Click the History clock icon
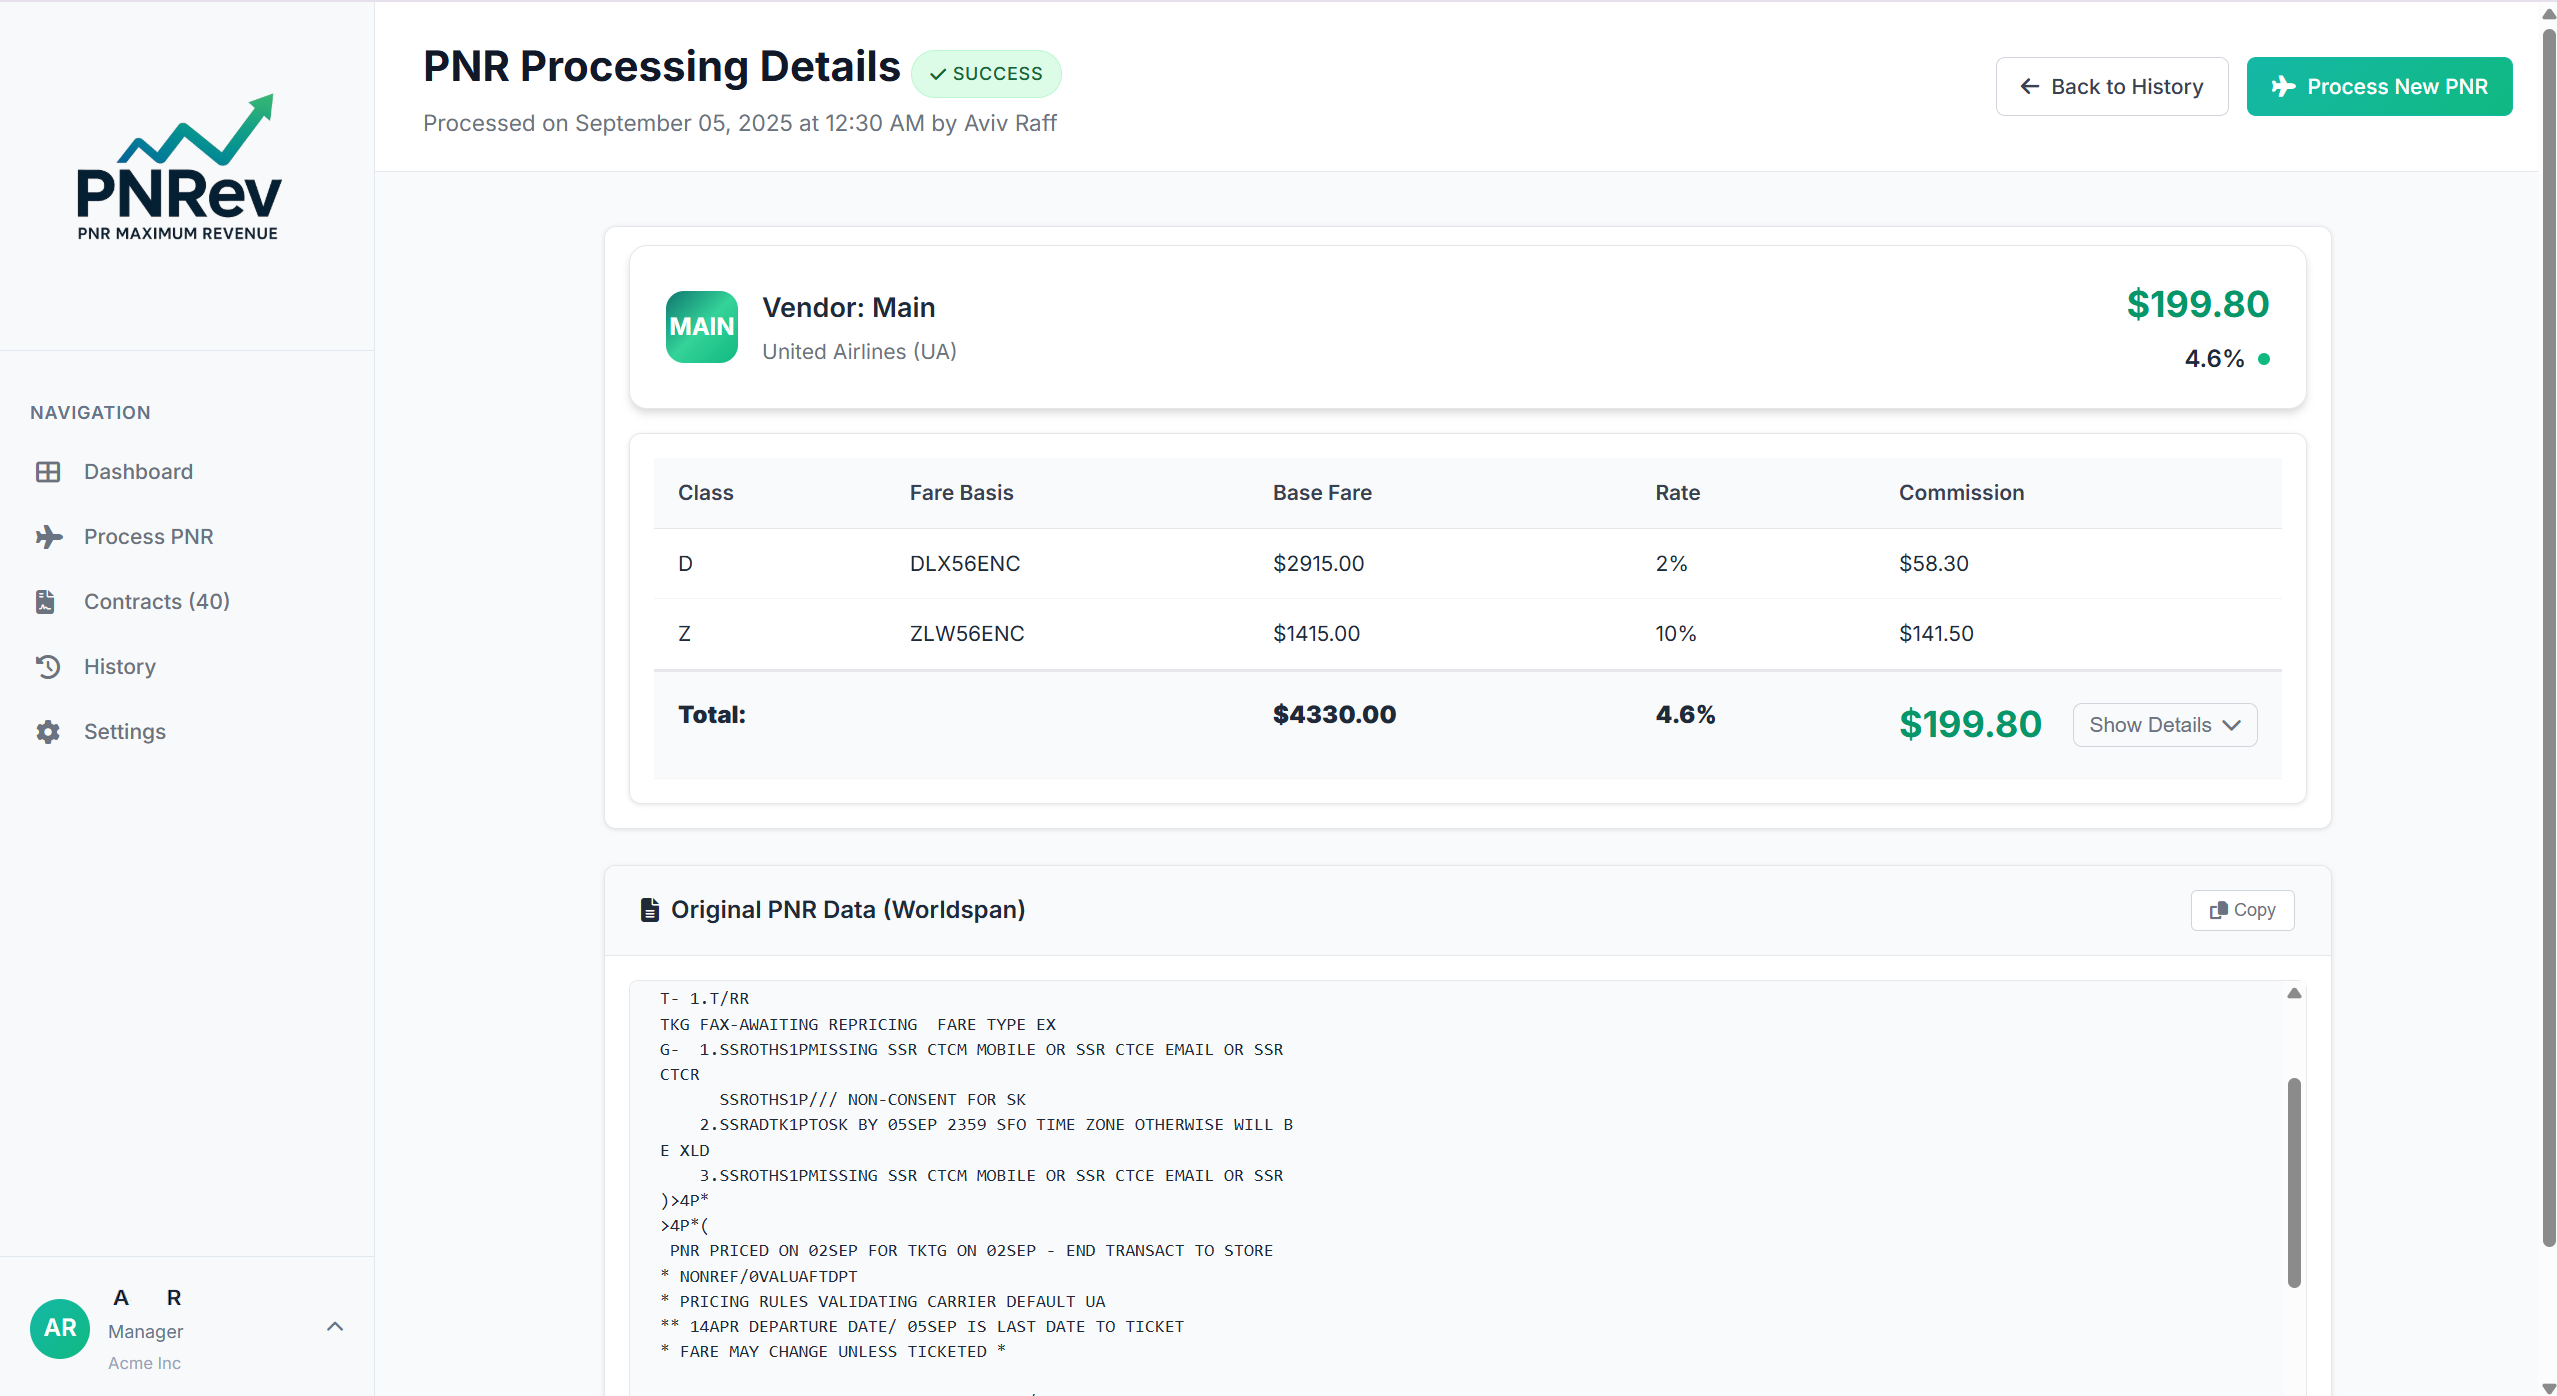This screenshot has width=2557, height=1396. click(x=48, y=667)
